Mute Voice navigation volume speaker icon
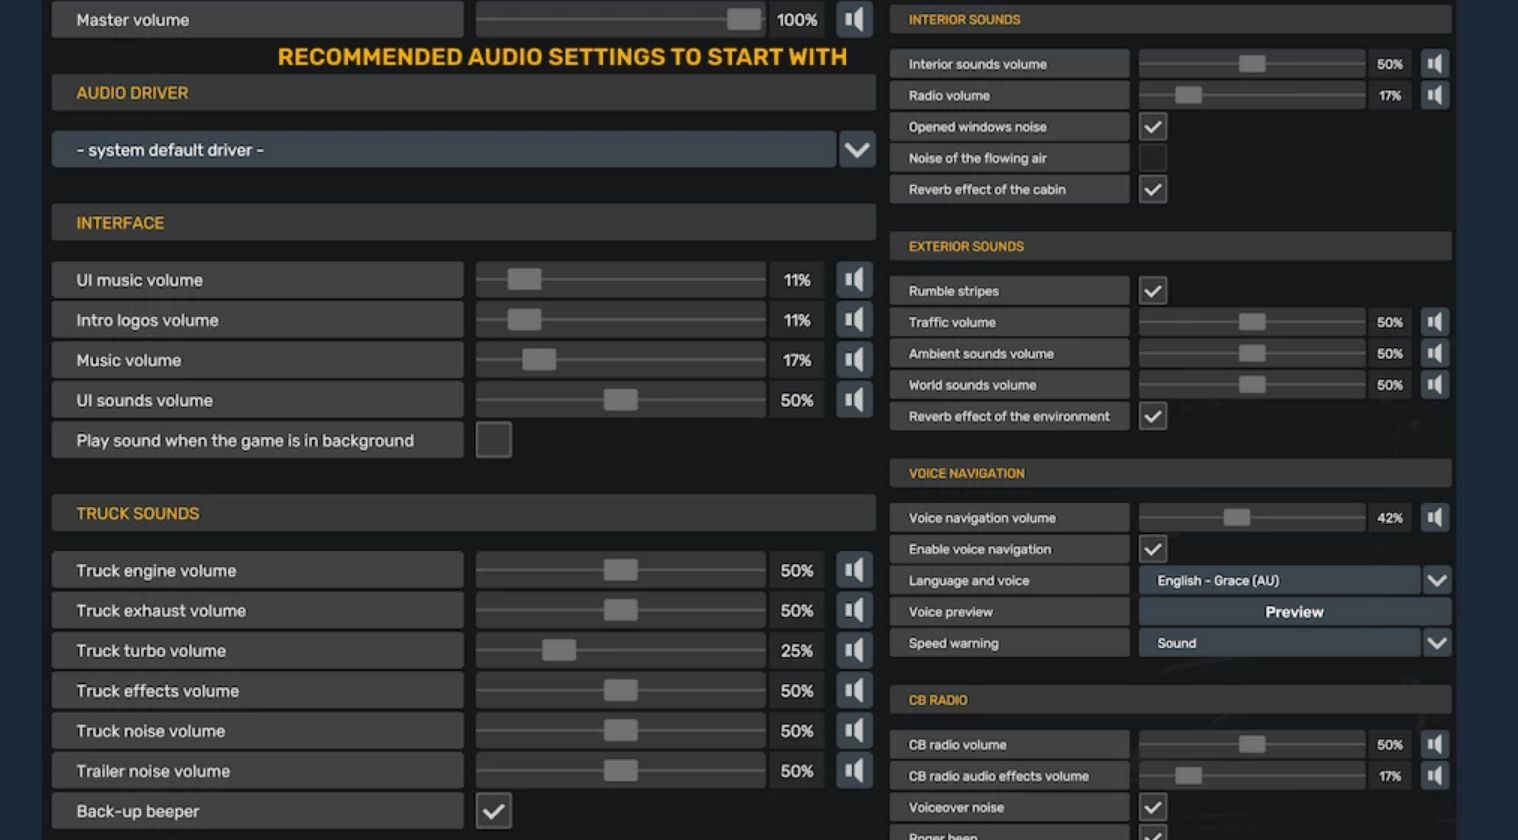This screenshot has width=1518, height=840. pos(1435,518)
